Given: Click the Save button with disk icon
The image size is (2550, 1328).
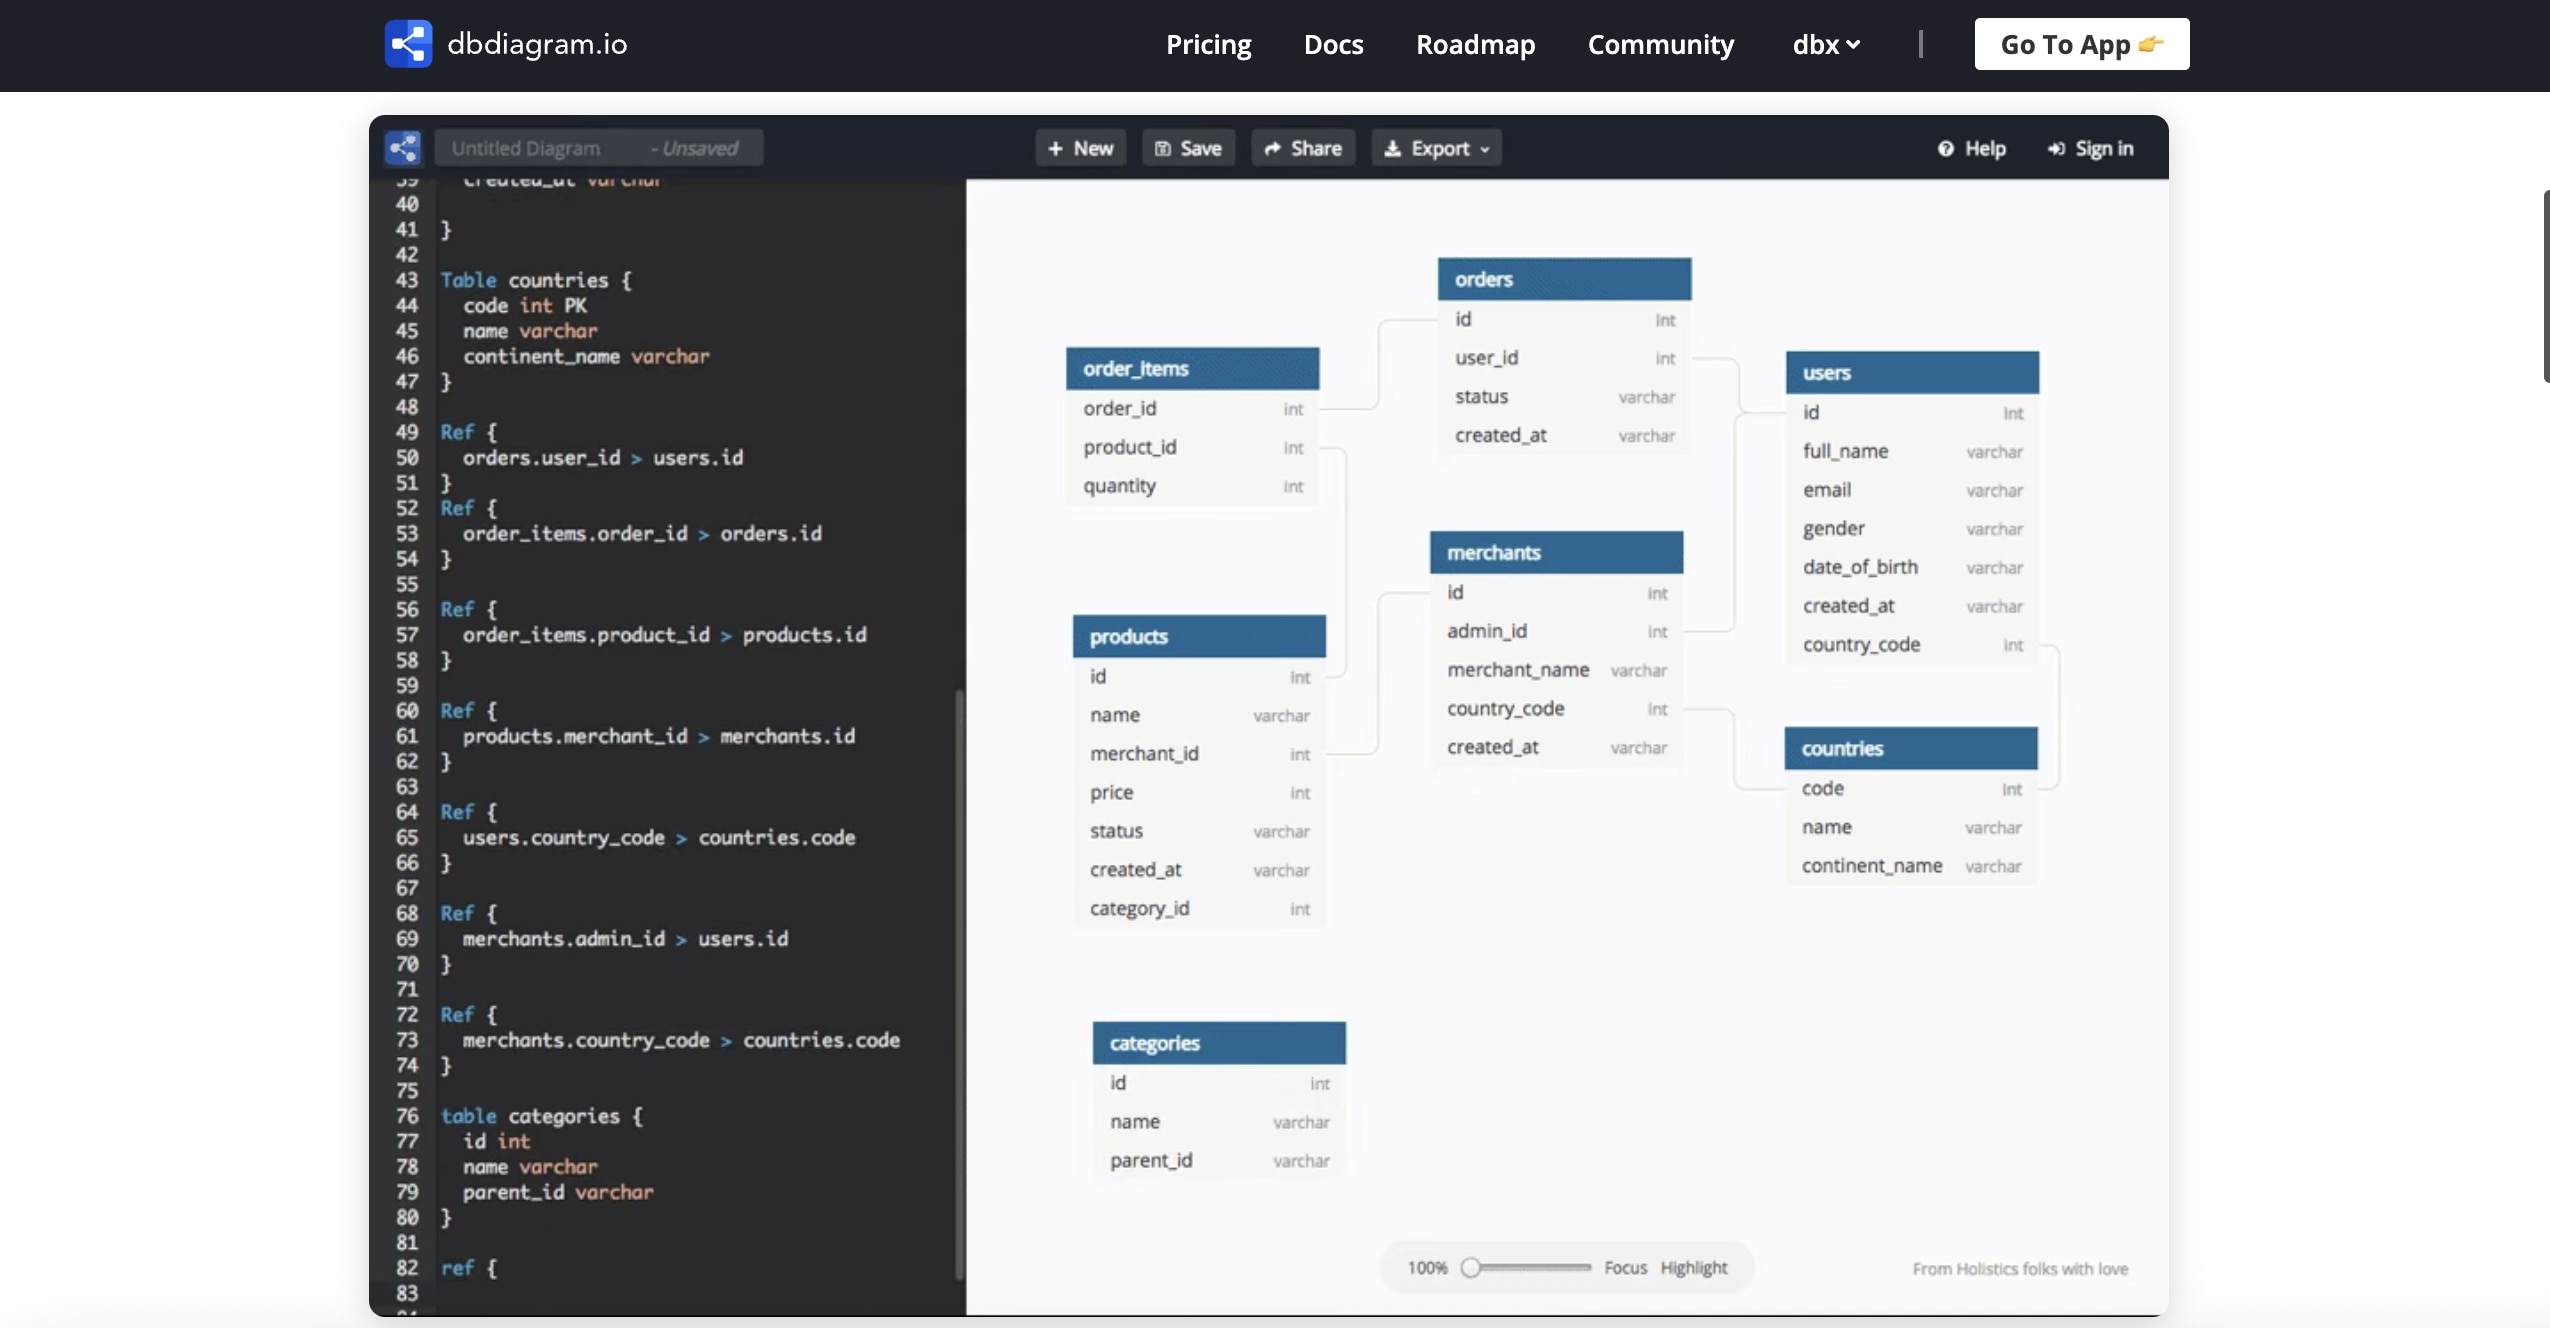Looking at the screenshot, I should pyautogui.click(x=1188, y=148).
